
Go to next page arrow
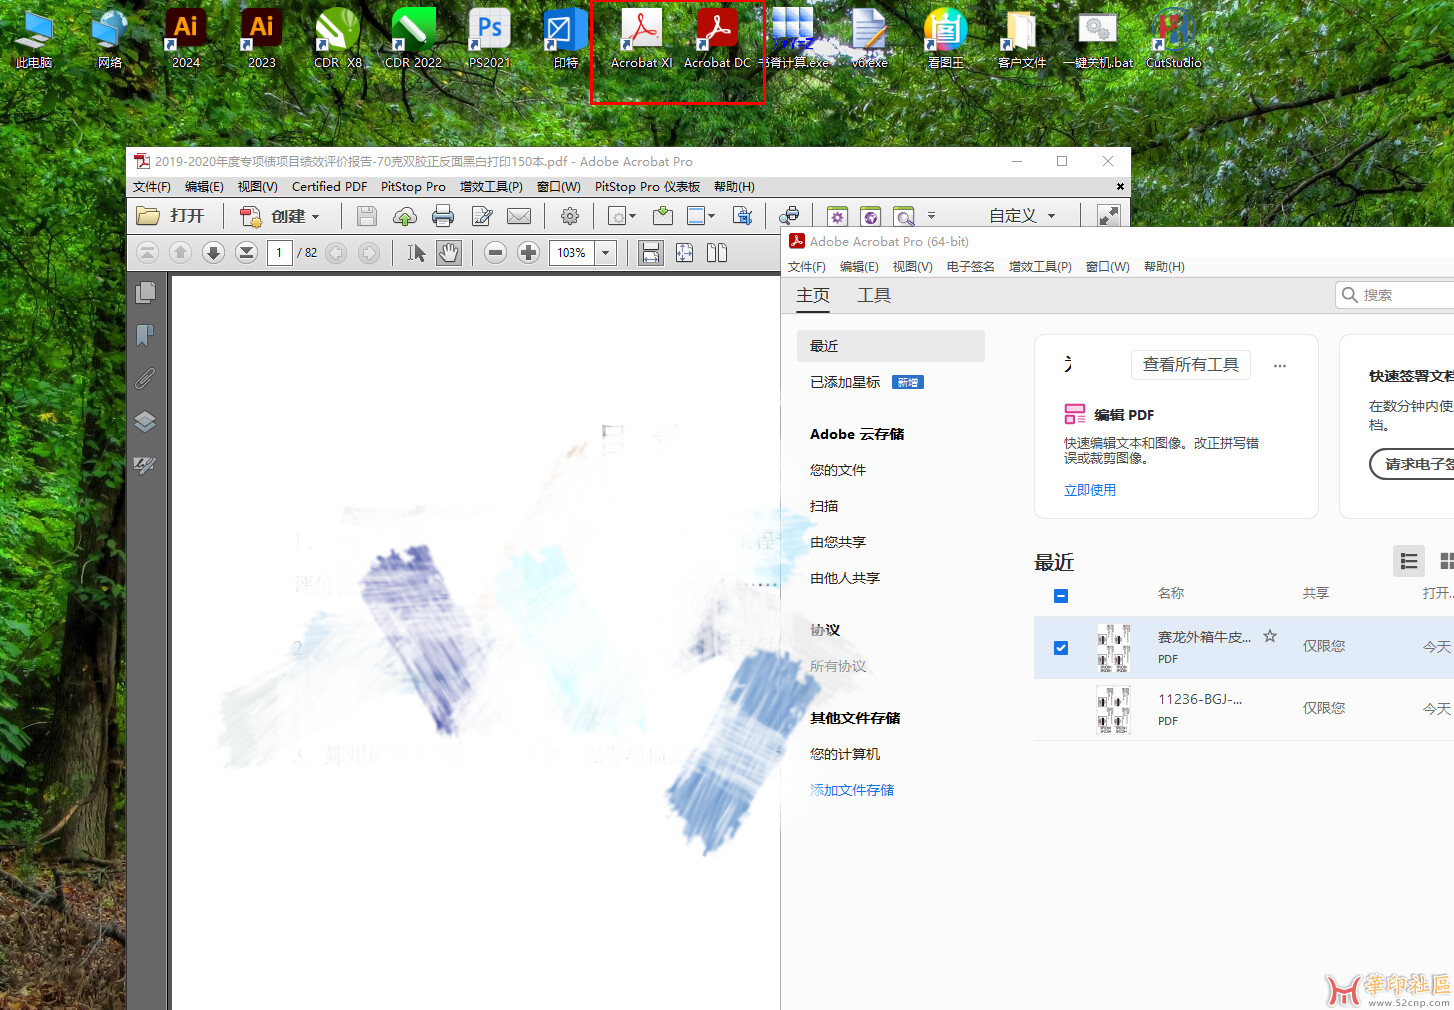coord(213,253)
